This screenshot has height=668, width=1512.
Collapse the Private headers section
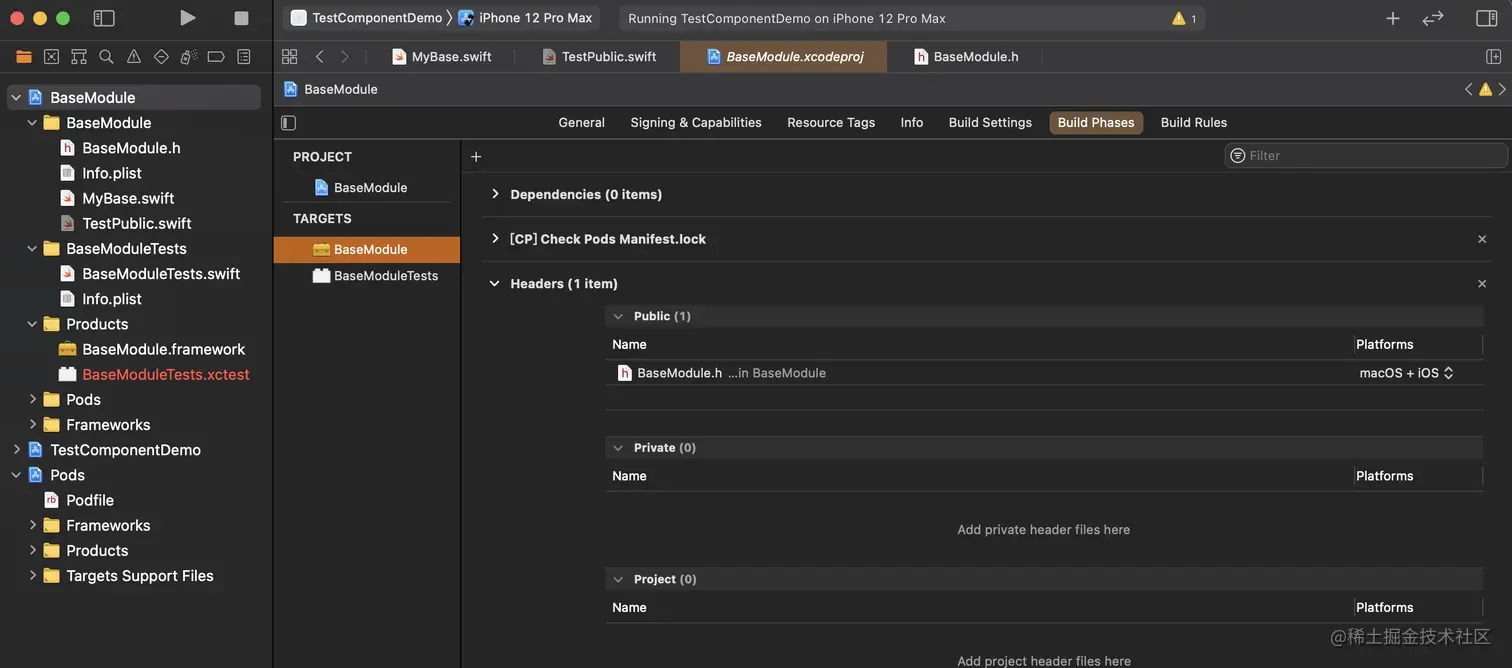click(x=618, y=448)
